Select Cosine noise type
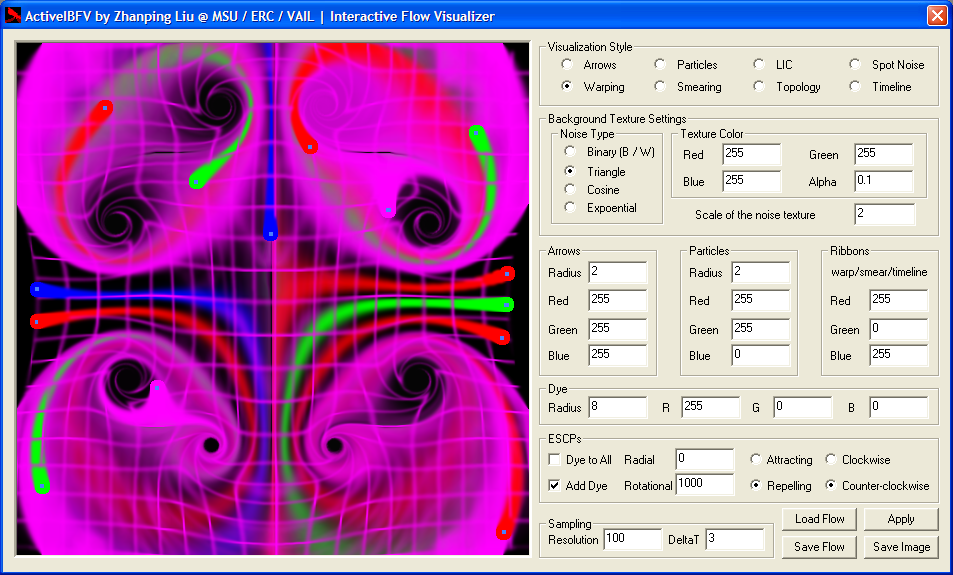The height and width of the screenshot is (575, 953). click(570, 190)
